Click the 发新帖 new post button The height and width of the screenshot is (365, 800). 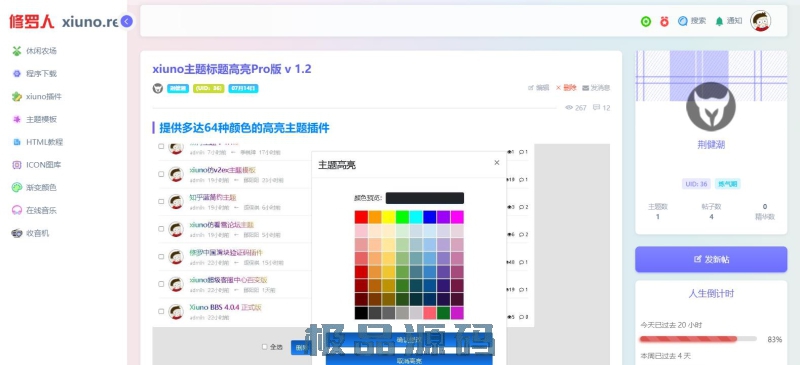pyautogui.click(x=711, y=259)
